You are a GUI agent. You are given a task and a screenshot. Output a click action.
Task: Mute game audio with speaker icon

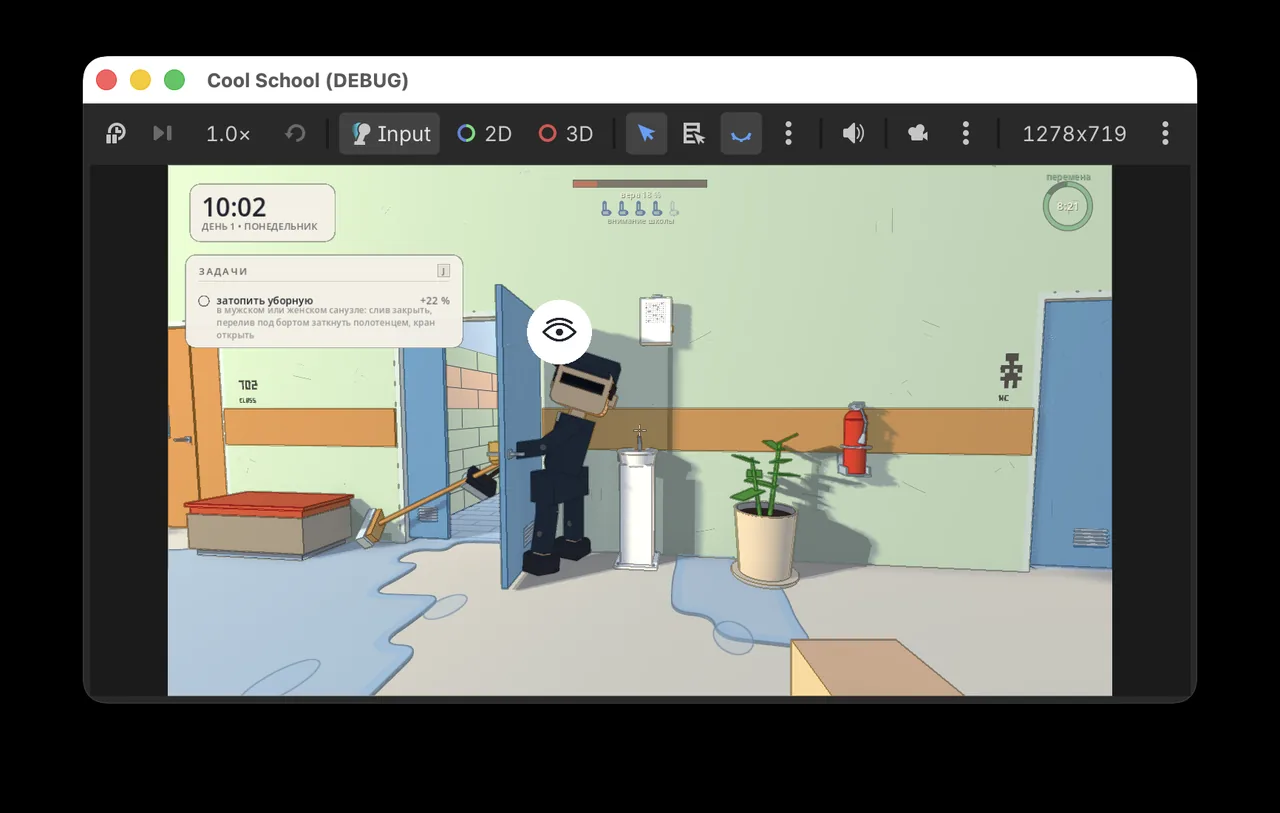[853, 134]
